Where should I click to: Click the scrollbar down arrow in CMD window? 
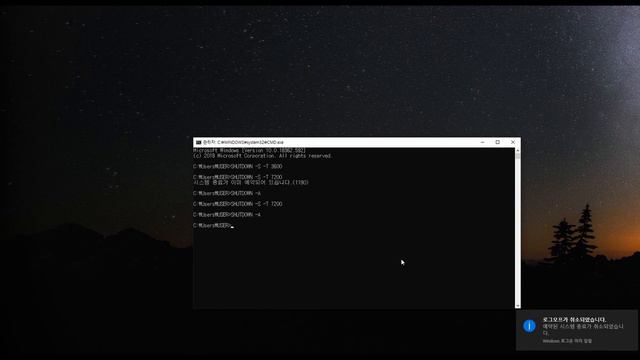(x=518, y=306)
